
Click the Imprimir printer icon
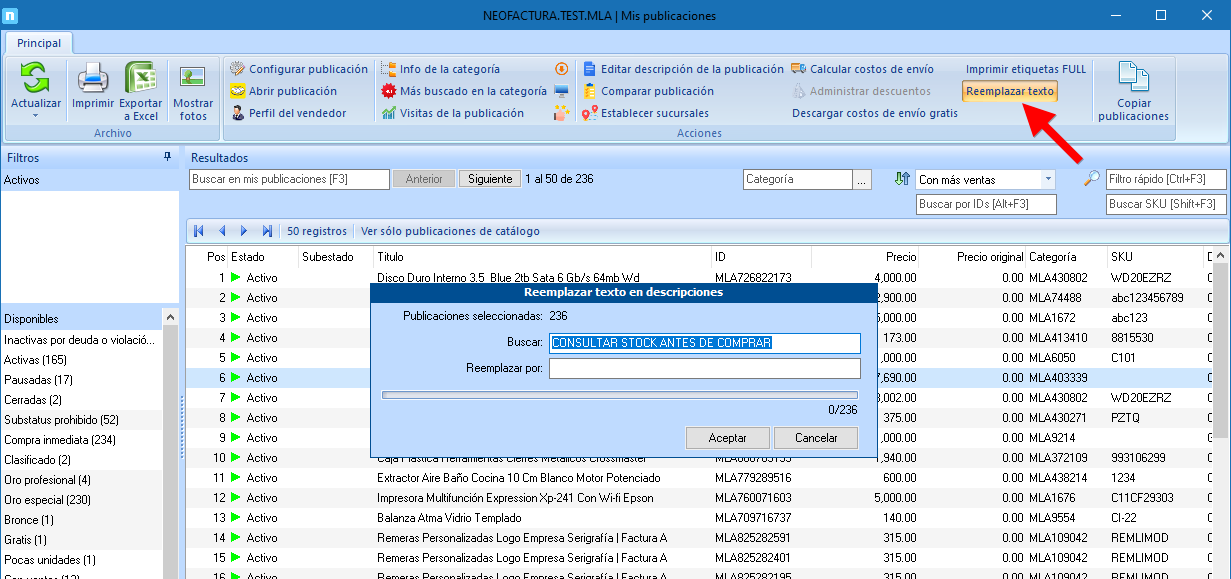click(93, 78)
